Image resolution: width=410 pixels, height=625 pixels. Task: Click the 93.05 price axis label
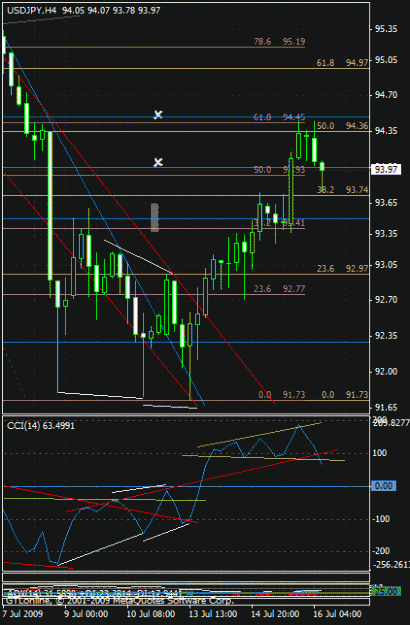(x=386, y=265)
